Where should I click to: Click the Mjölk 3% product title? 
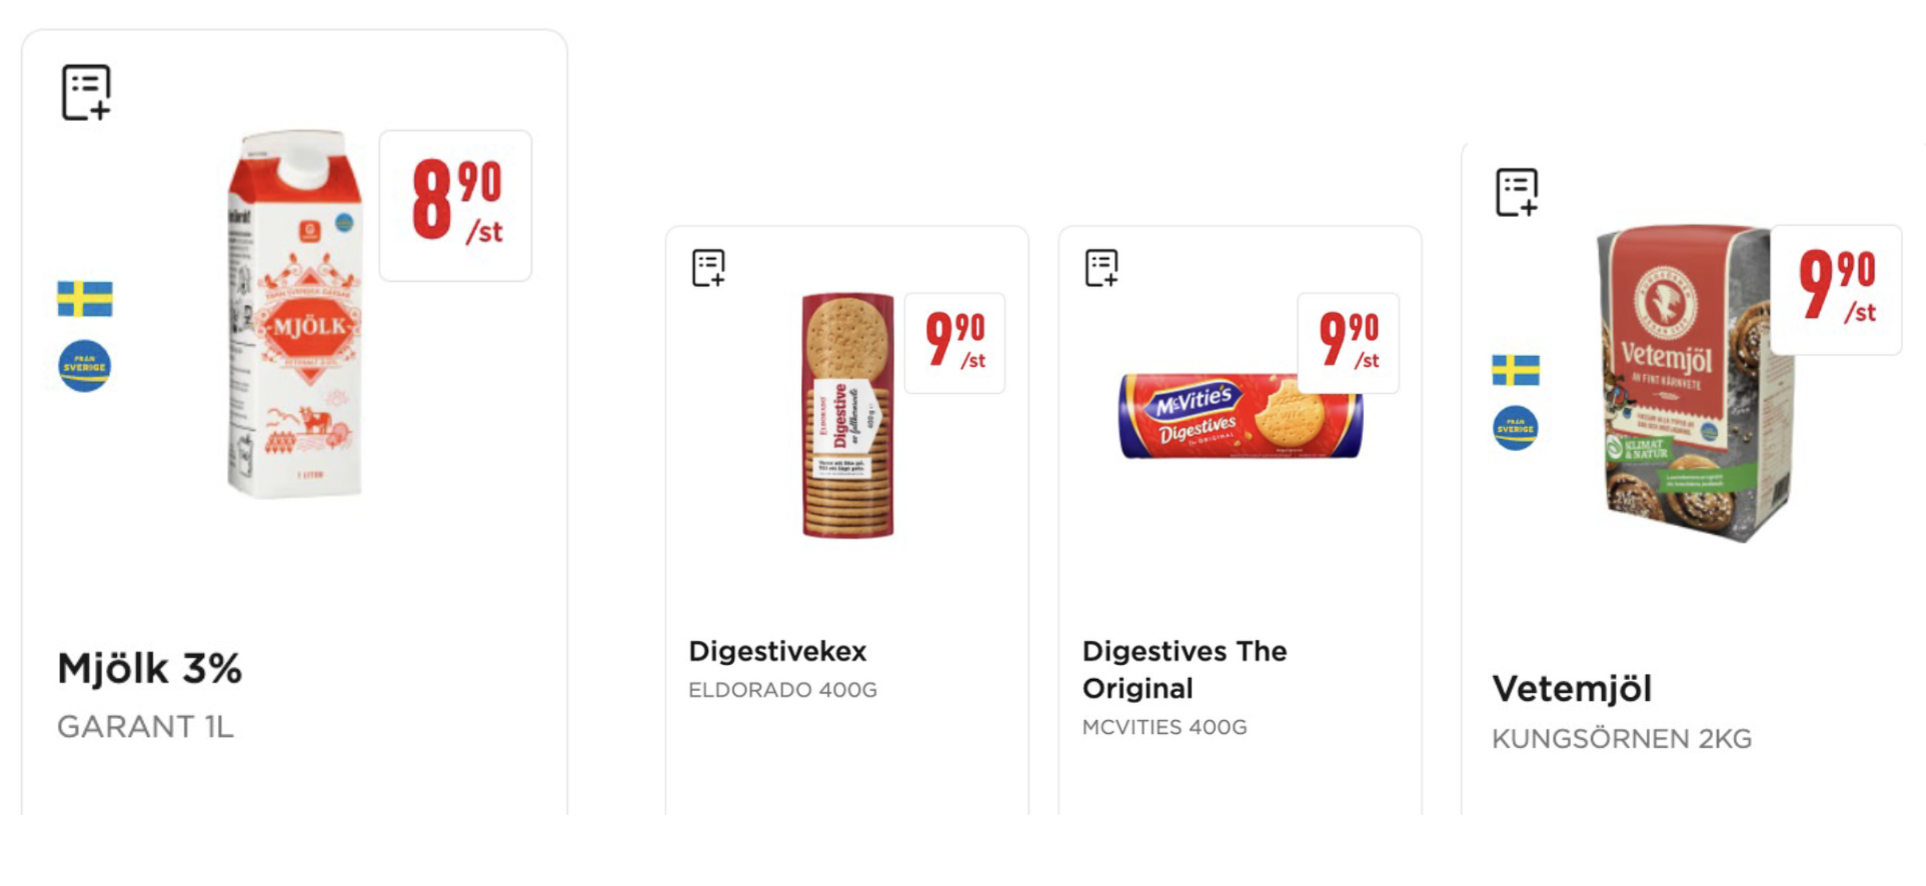point(150,668)
